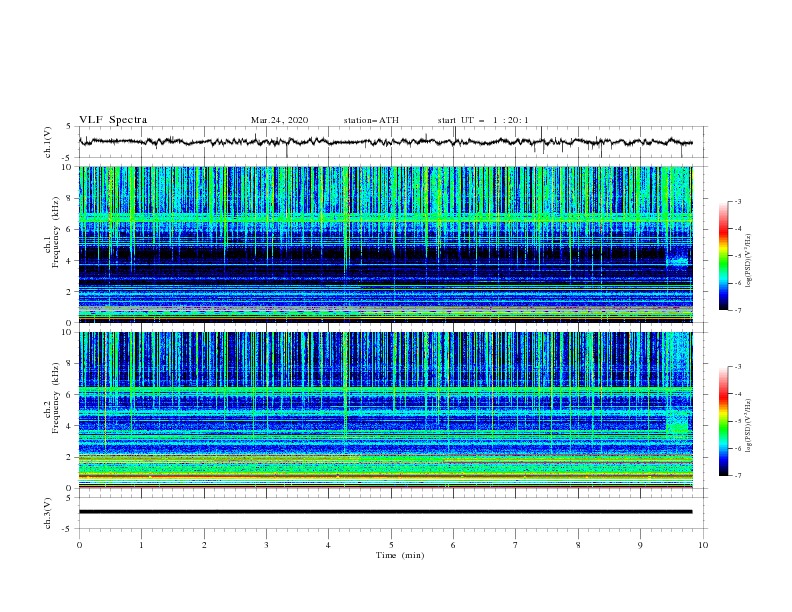
Task: Click the green 4 kHz burst in ch.2 spectrogram
Action: 677,428
